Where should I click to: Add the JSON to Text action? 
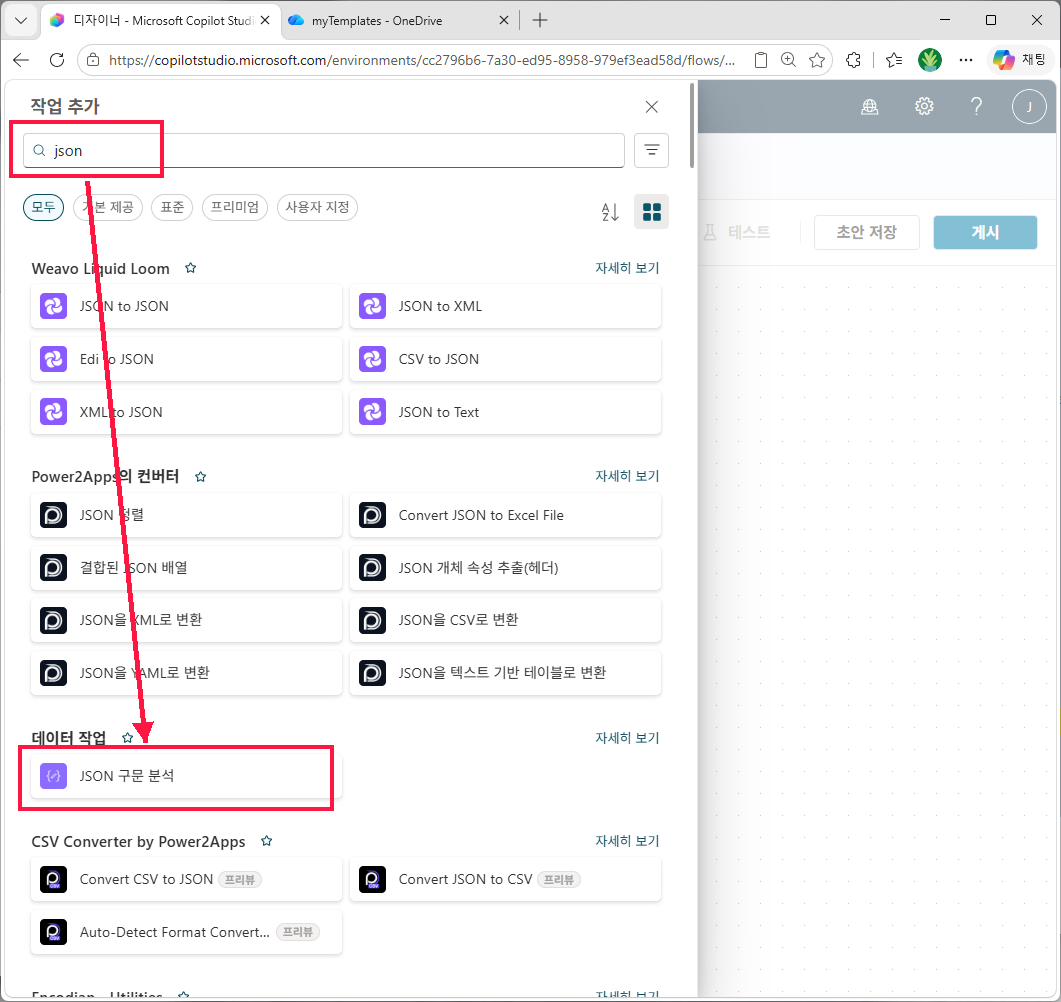pos(505,412)
